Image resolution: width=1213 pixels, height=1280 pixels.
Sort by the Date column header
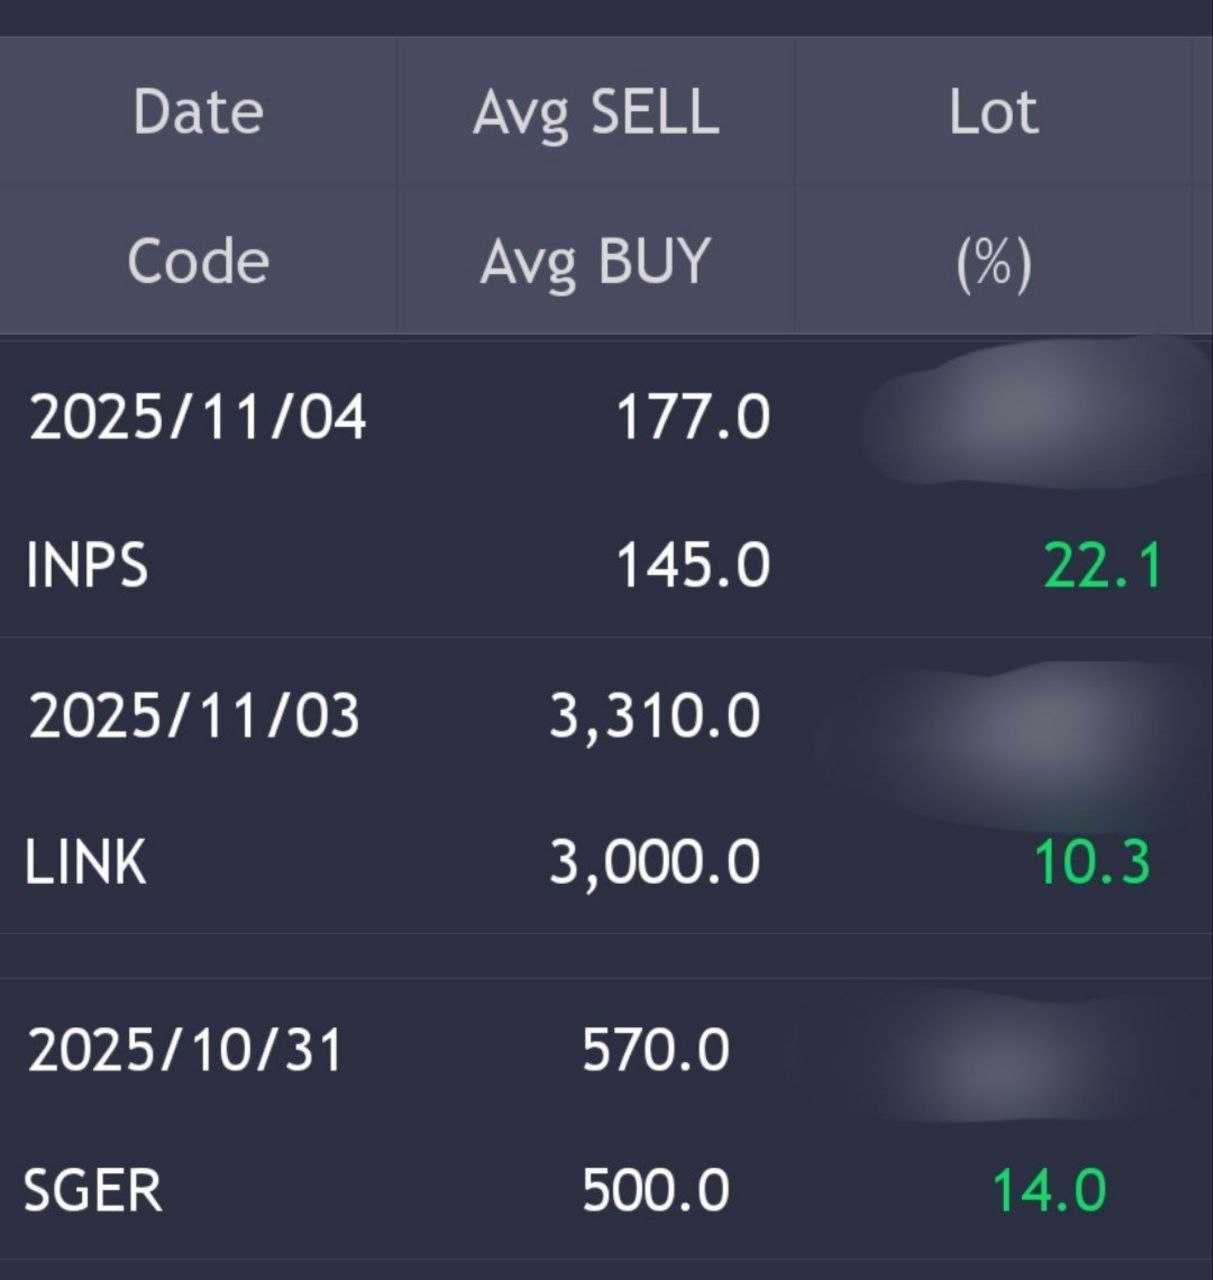click(198, 111)
